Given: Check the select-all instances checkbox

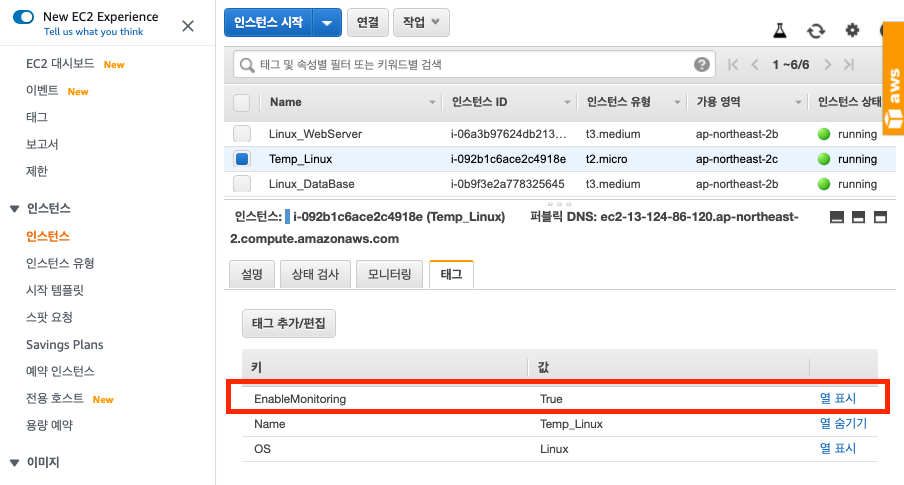Looking at the screenshot, I should point(242,103).
